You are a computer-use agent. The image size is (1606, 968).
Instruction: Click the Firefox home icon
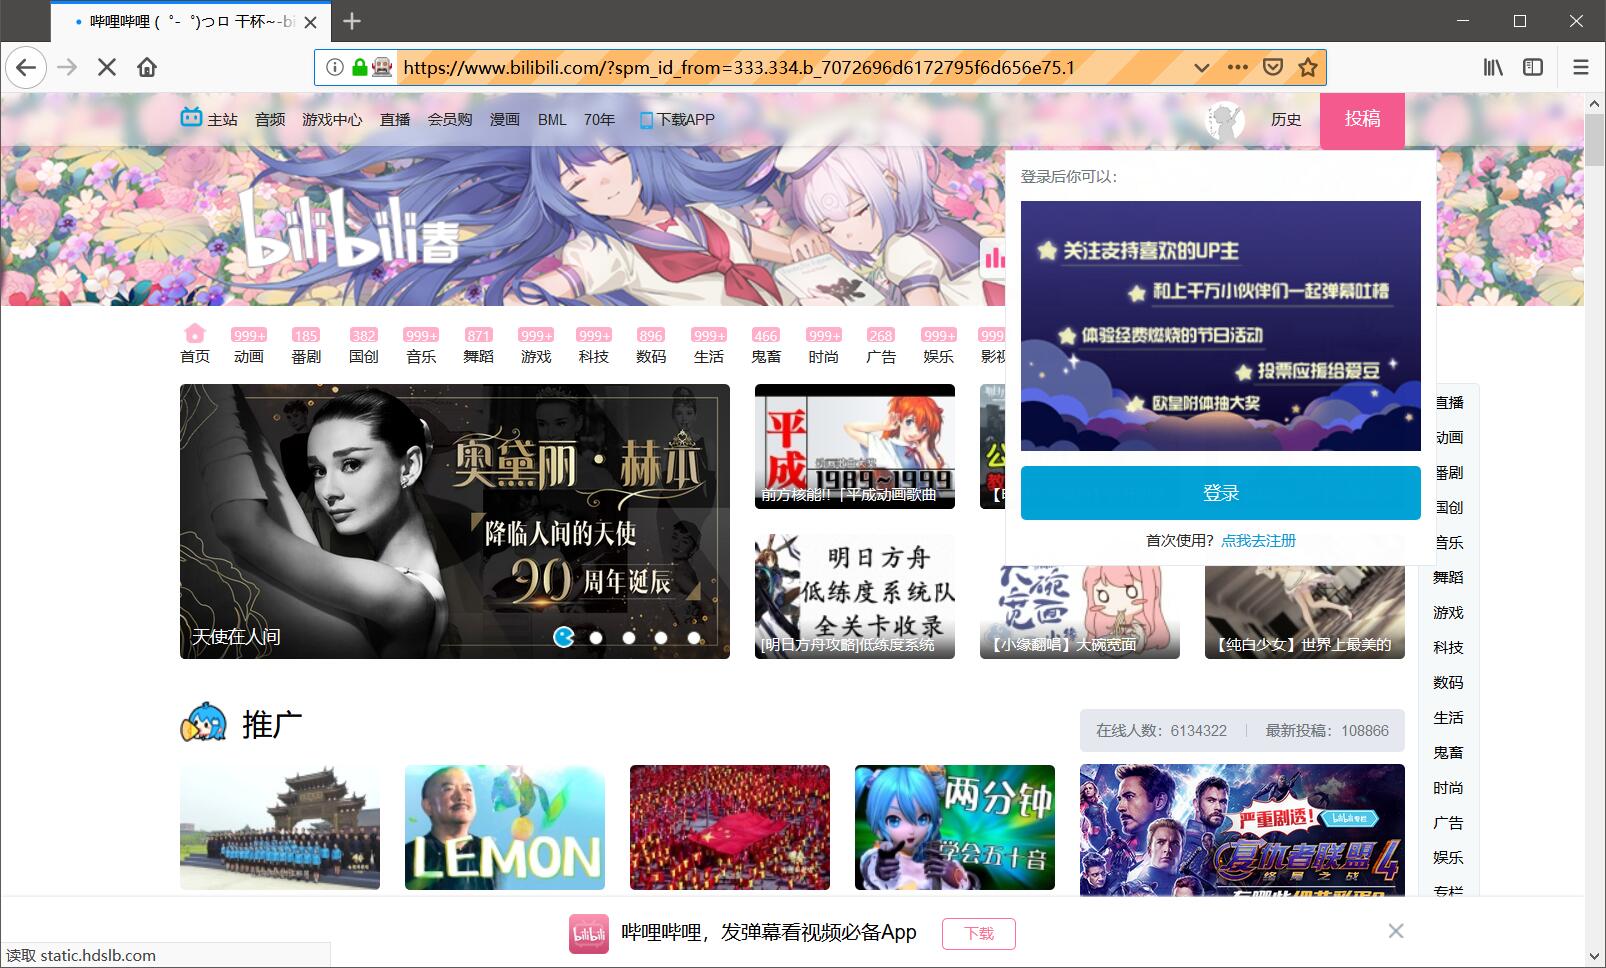[x=147, y=67]
